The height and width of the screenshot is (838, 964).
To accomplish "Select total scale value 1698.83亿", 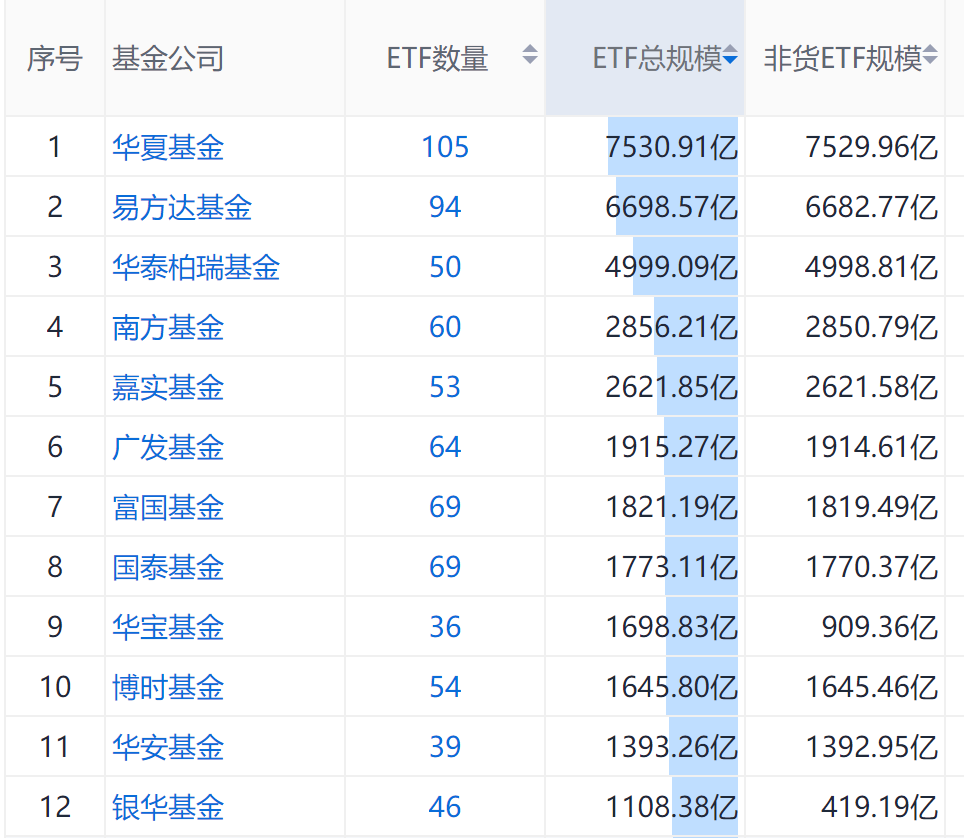I will (x=671, y=627).
